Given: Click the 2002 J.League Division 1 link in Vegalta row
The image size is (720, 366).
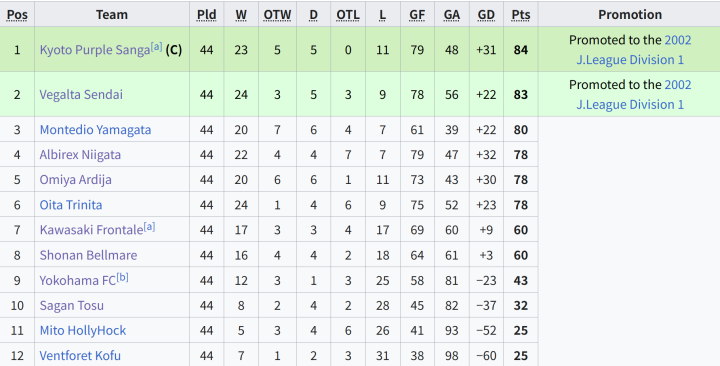Looking at the screenshot, I should click(634, 95).
